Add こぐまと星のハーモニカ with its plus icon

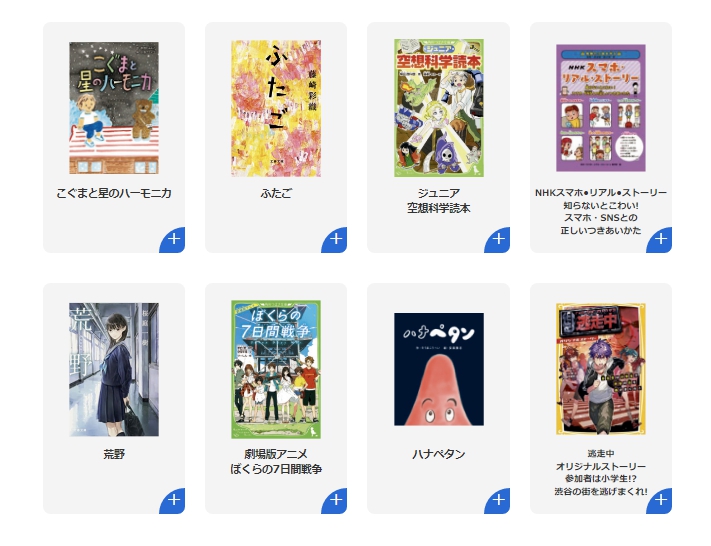click(x=173, y=240)
